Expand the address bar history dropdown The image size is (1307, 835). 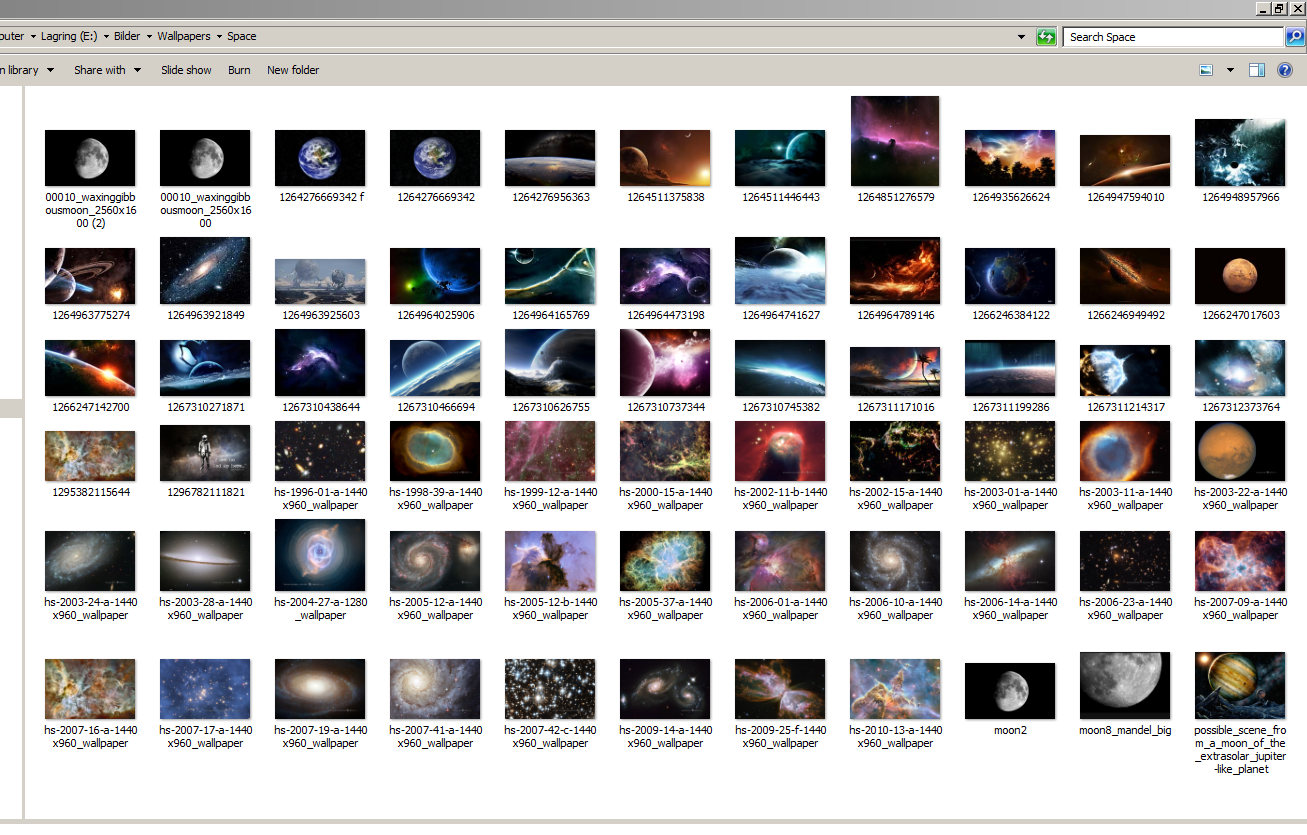coord(1021,37)
